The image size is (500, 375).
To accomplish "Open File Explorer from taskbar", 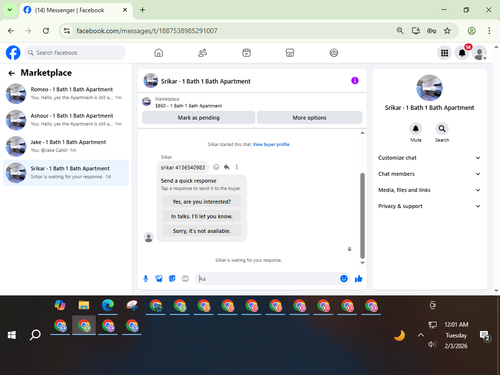I will pos(84,305).
